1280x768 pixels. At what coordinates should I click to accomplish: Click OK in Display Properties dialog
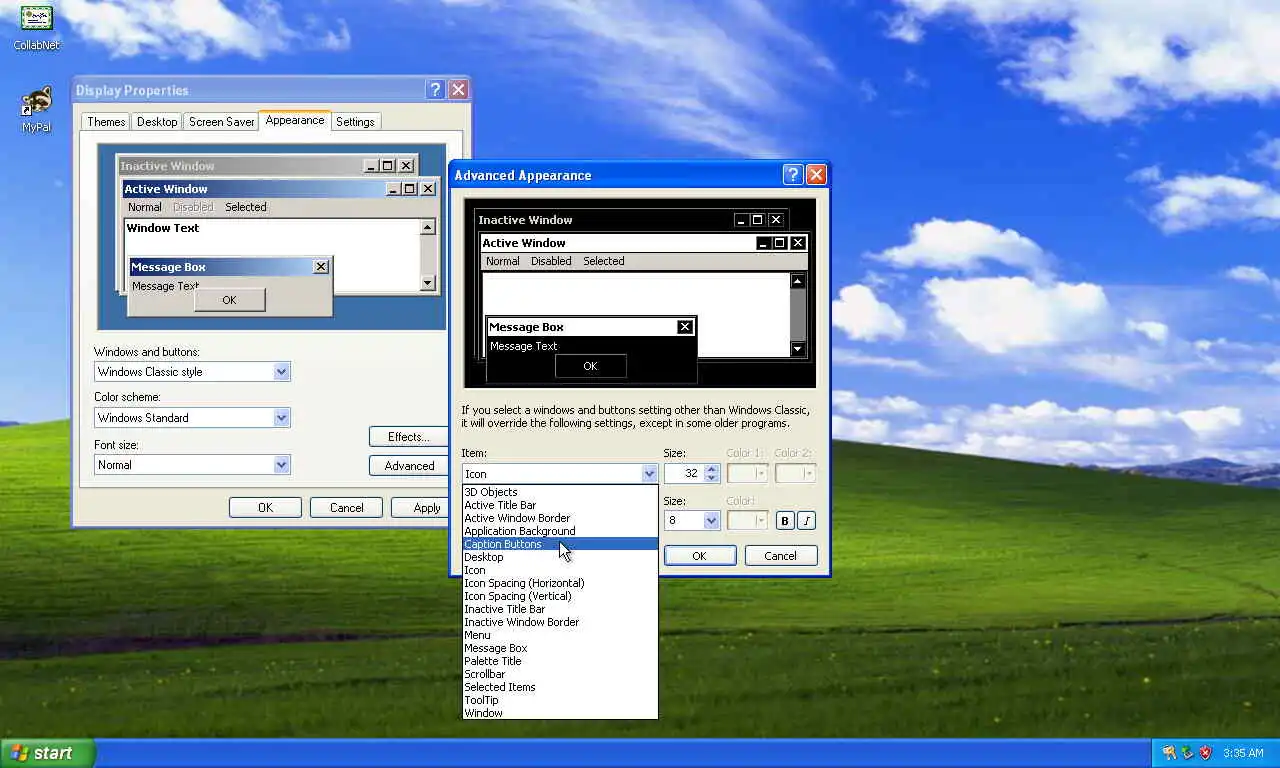point(265,508)
